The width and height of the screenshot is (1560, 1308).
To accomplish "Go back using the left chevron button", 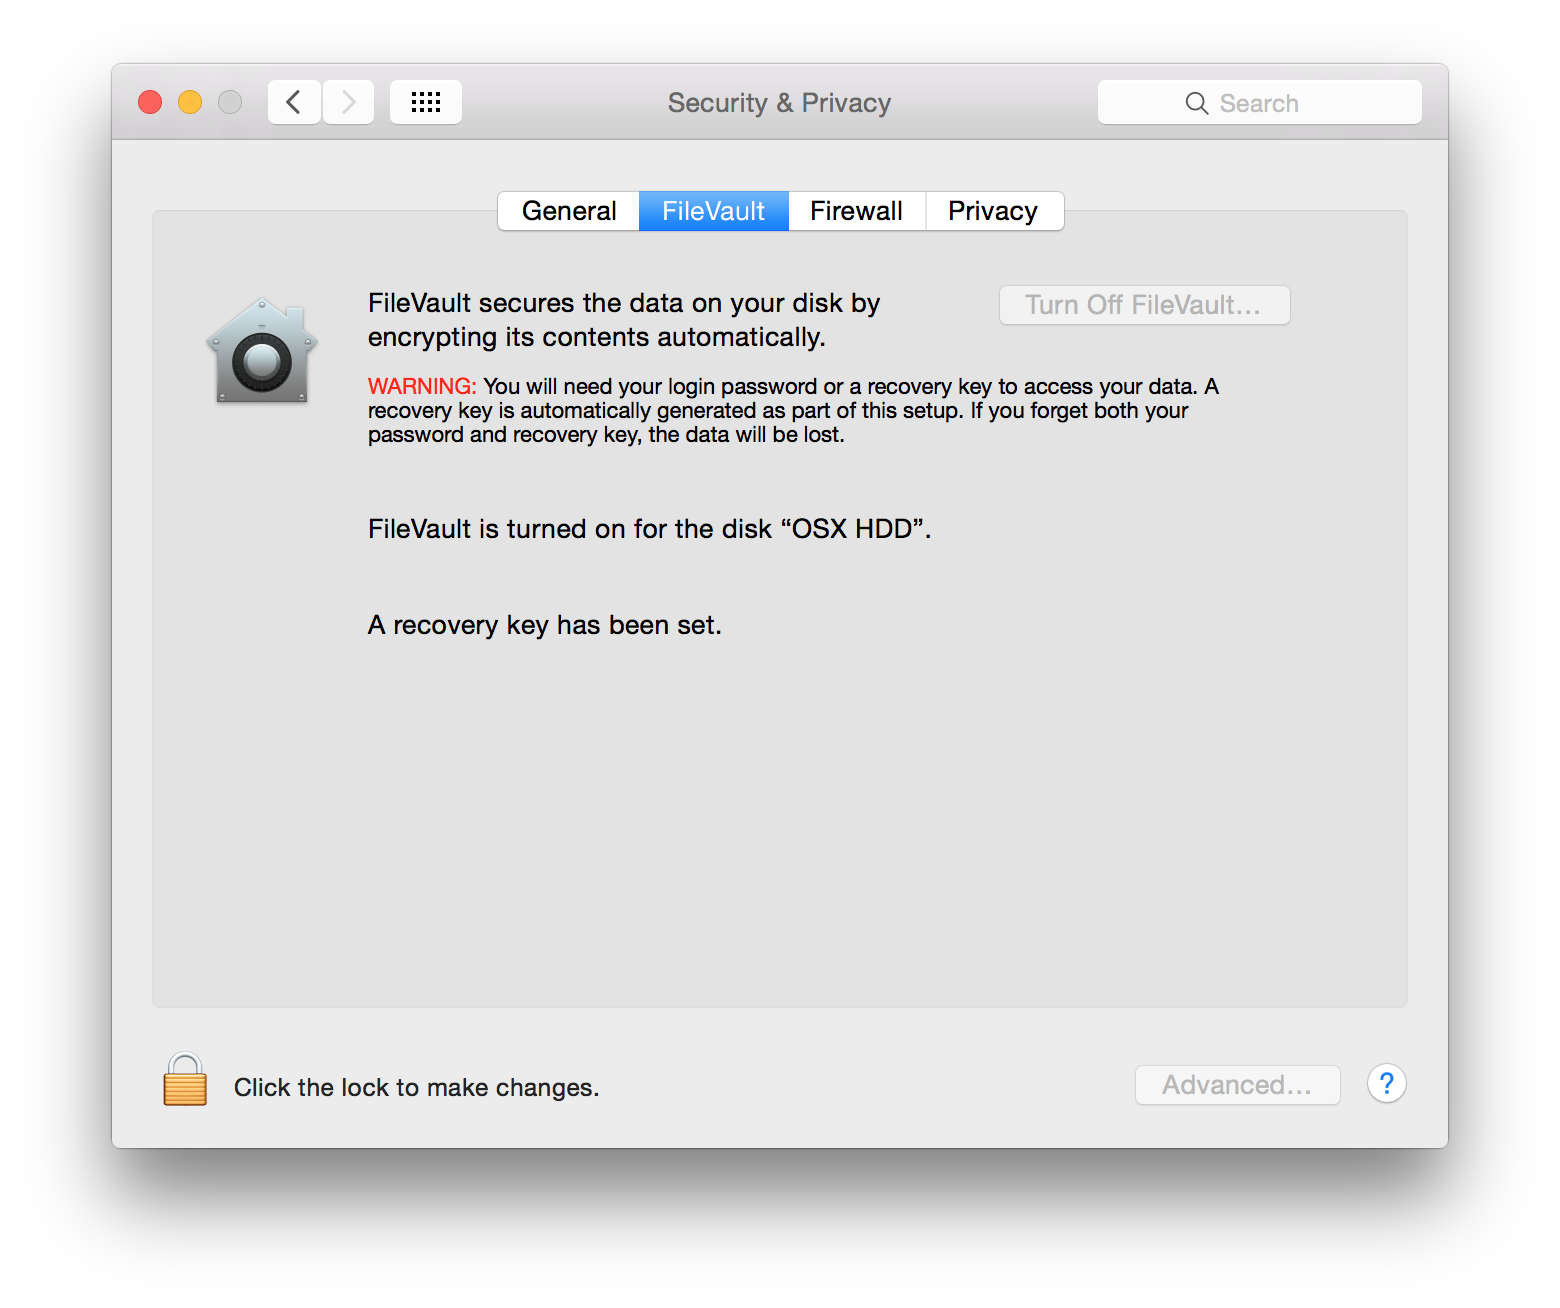I will pos(294,102).
